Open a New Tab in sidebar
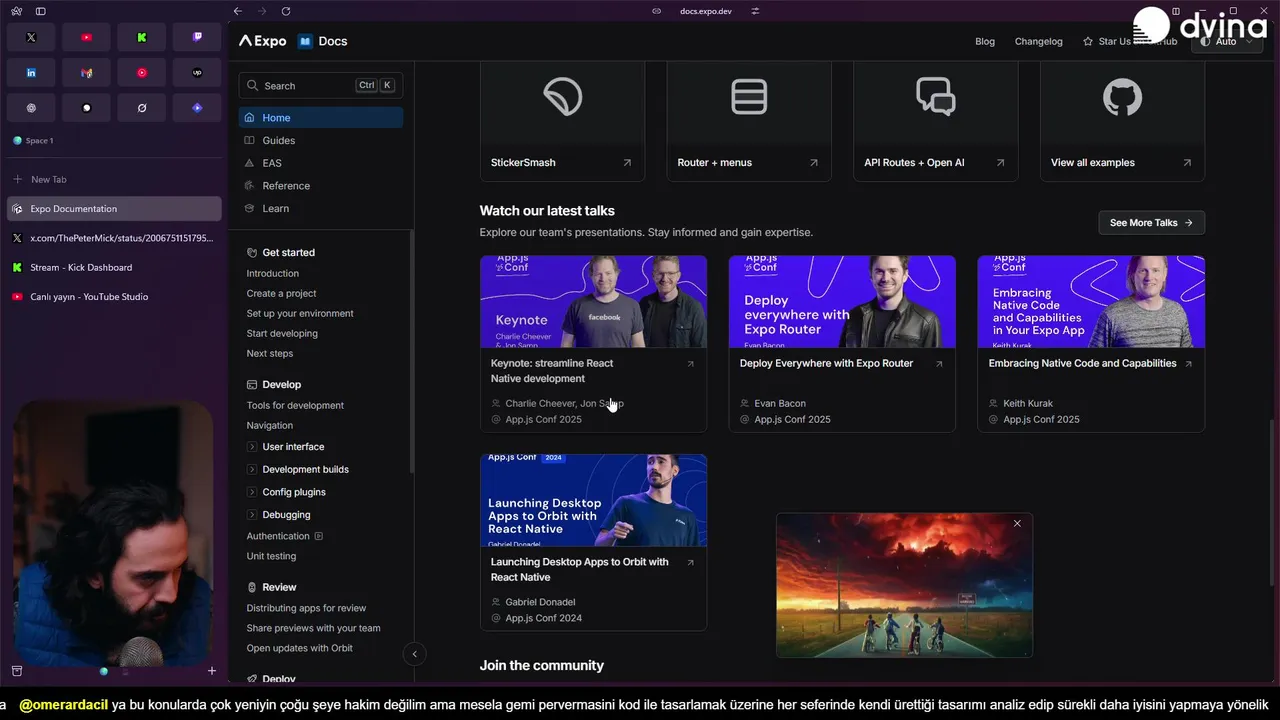1280x720 pixels. 114,179
